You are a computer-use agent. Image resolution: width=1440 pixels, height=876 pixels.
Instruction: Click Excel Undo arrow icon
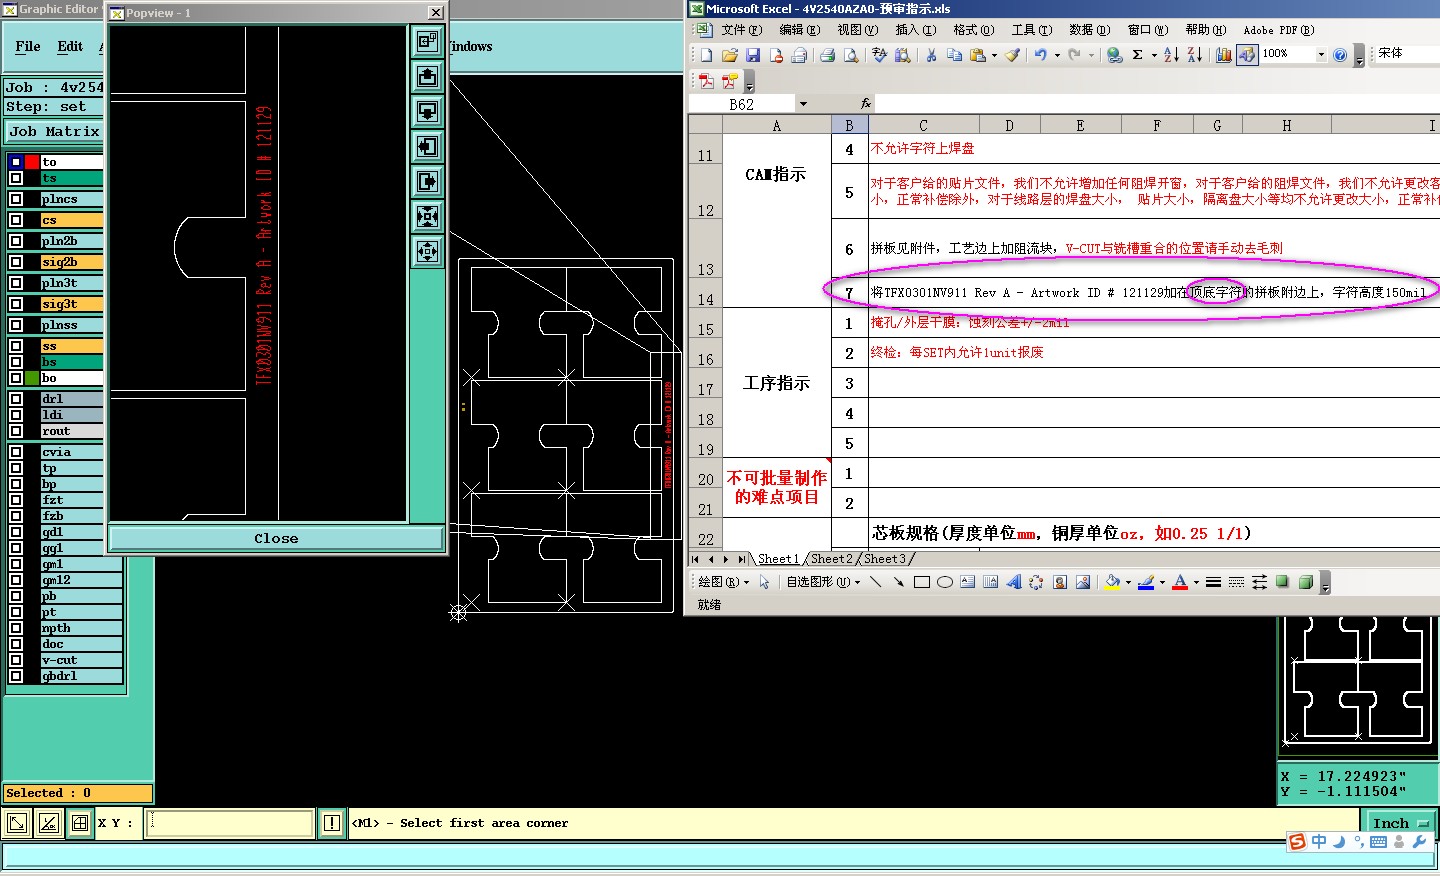(1041, 55)
